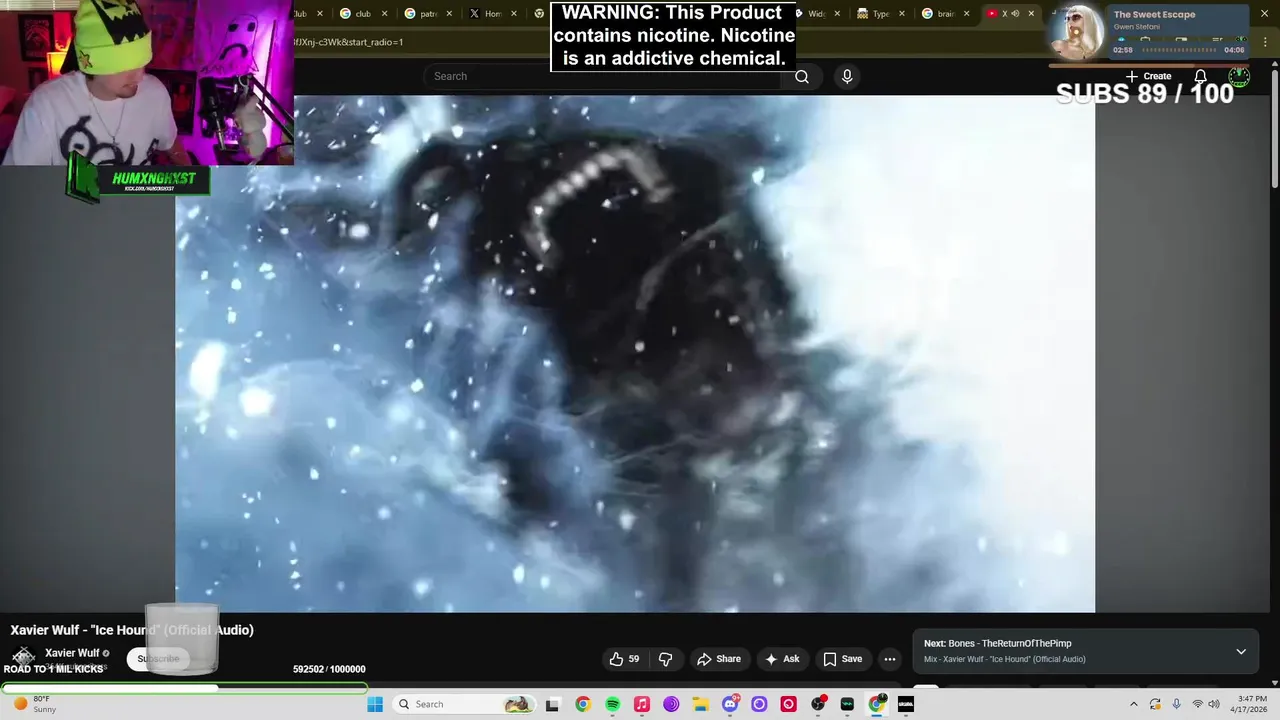Open Discord from the taskbar
This screenshot has width=1280, height=720.
730,704
